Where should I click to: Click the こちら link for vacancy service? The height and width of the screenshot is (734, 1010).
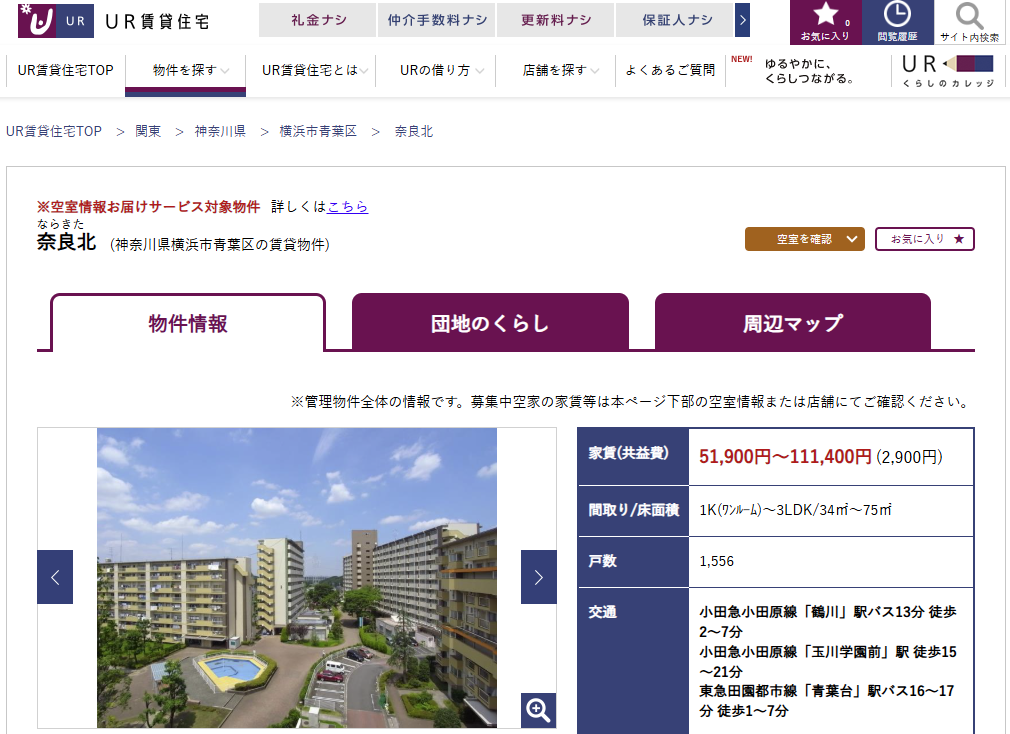[x=348, y=207]
